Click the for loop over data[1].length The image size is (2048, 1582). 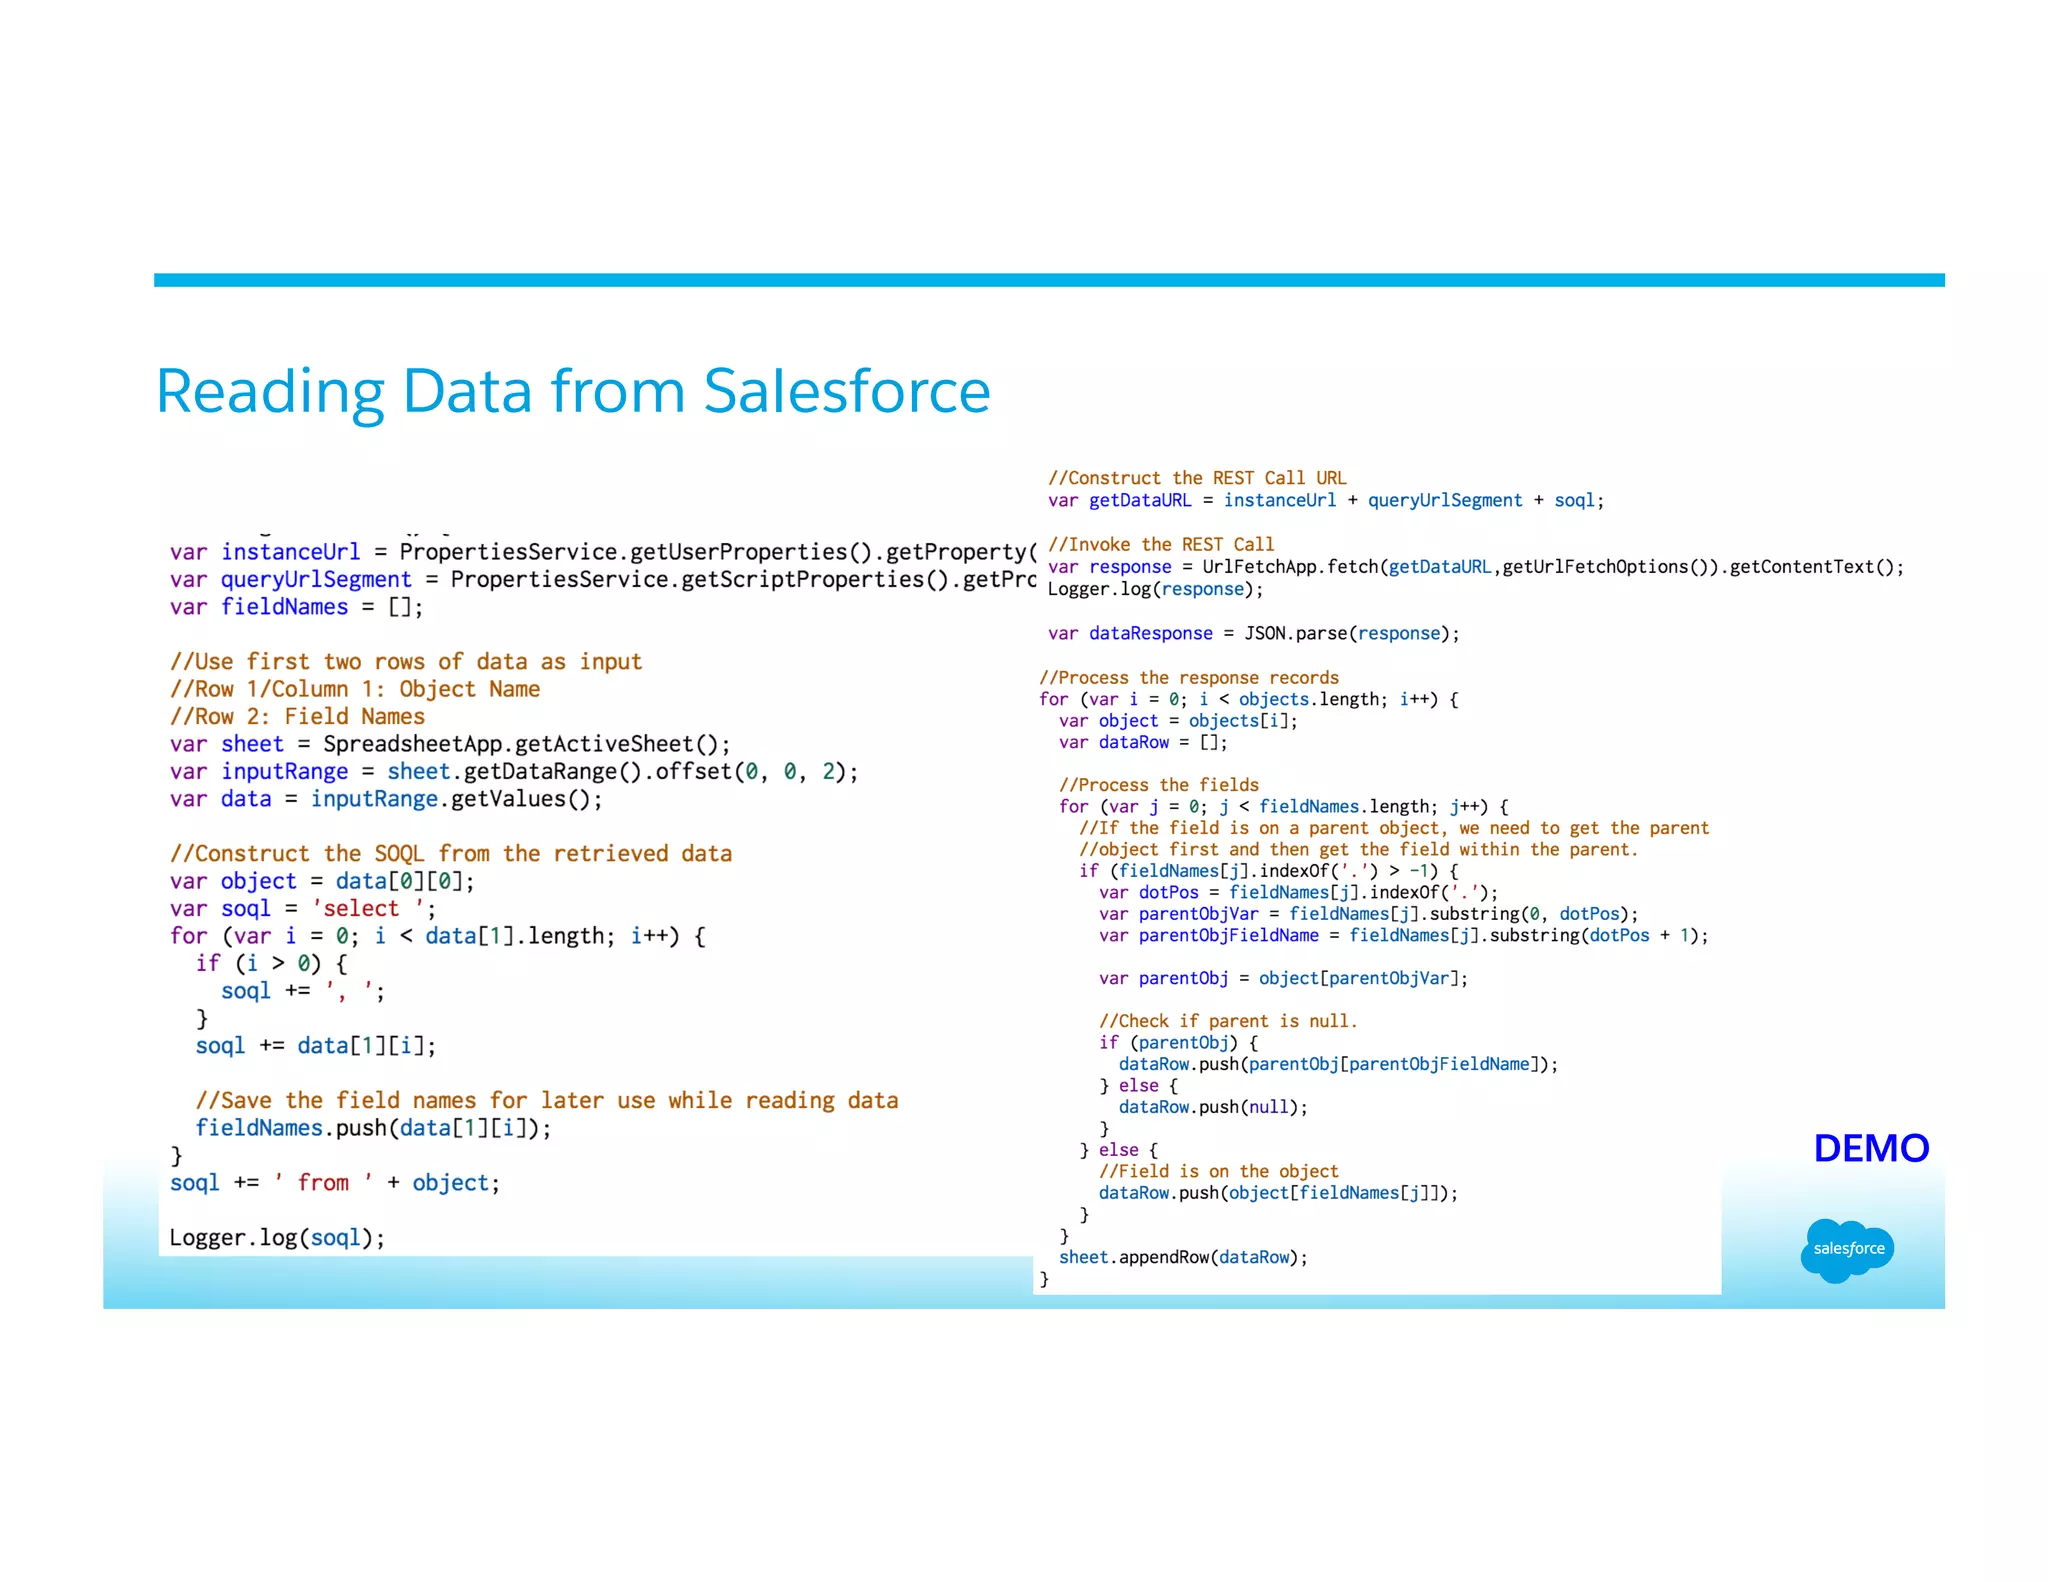[x=438, y=936]
